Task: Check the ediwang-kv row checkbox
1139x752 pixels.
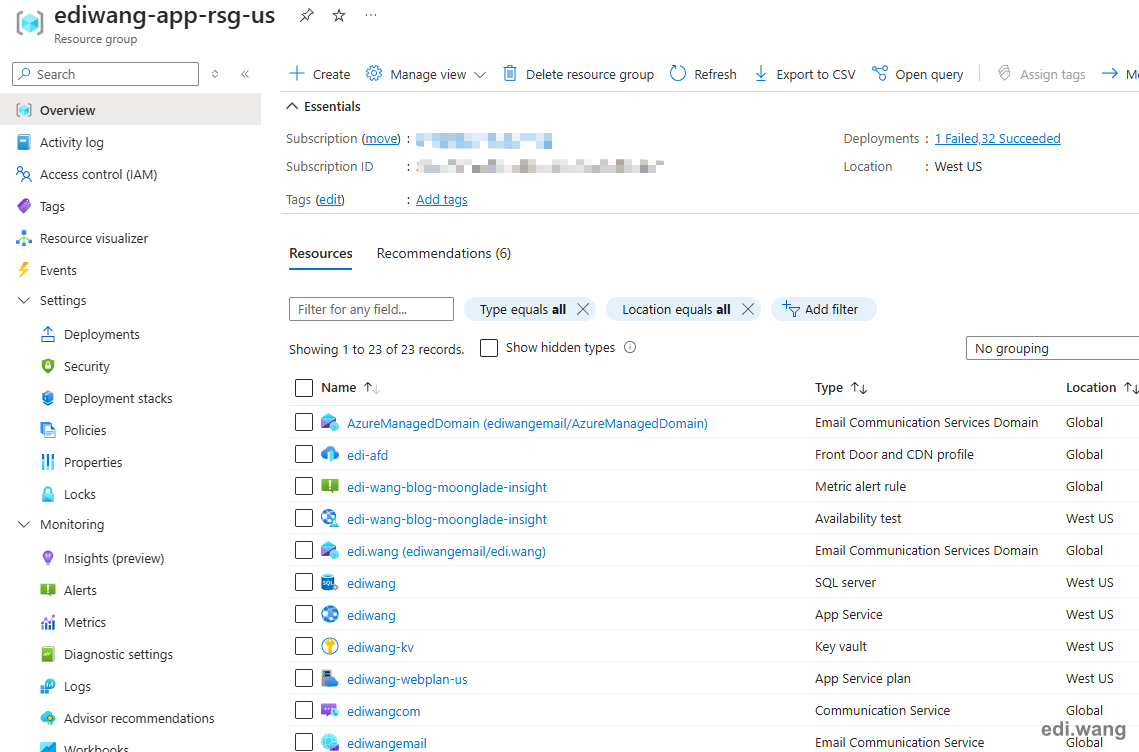Action: tap(304, 646)
